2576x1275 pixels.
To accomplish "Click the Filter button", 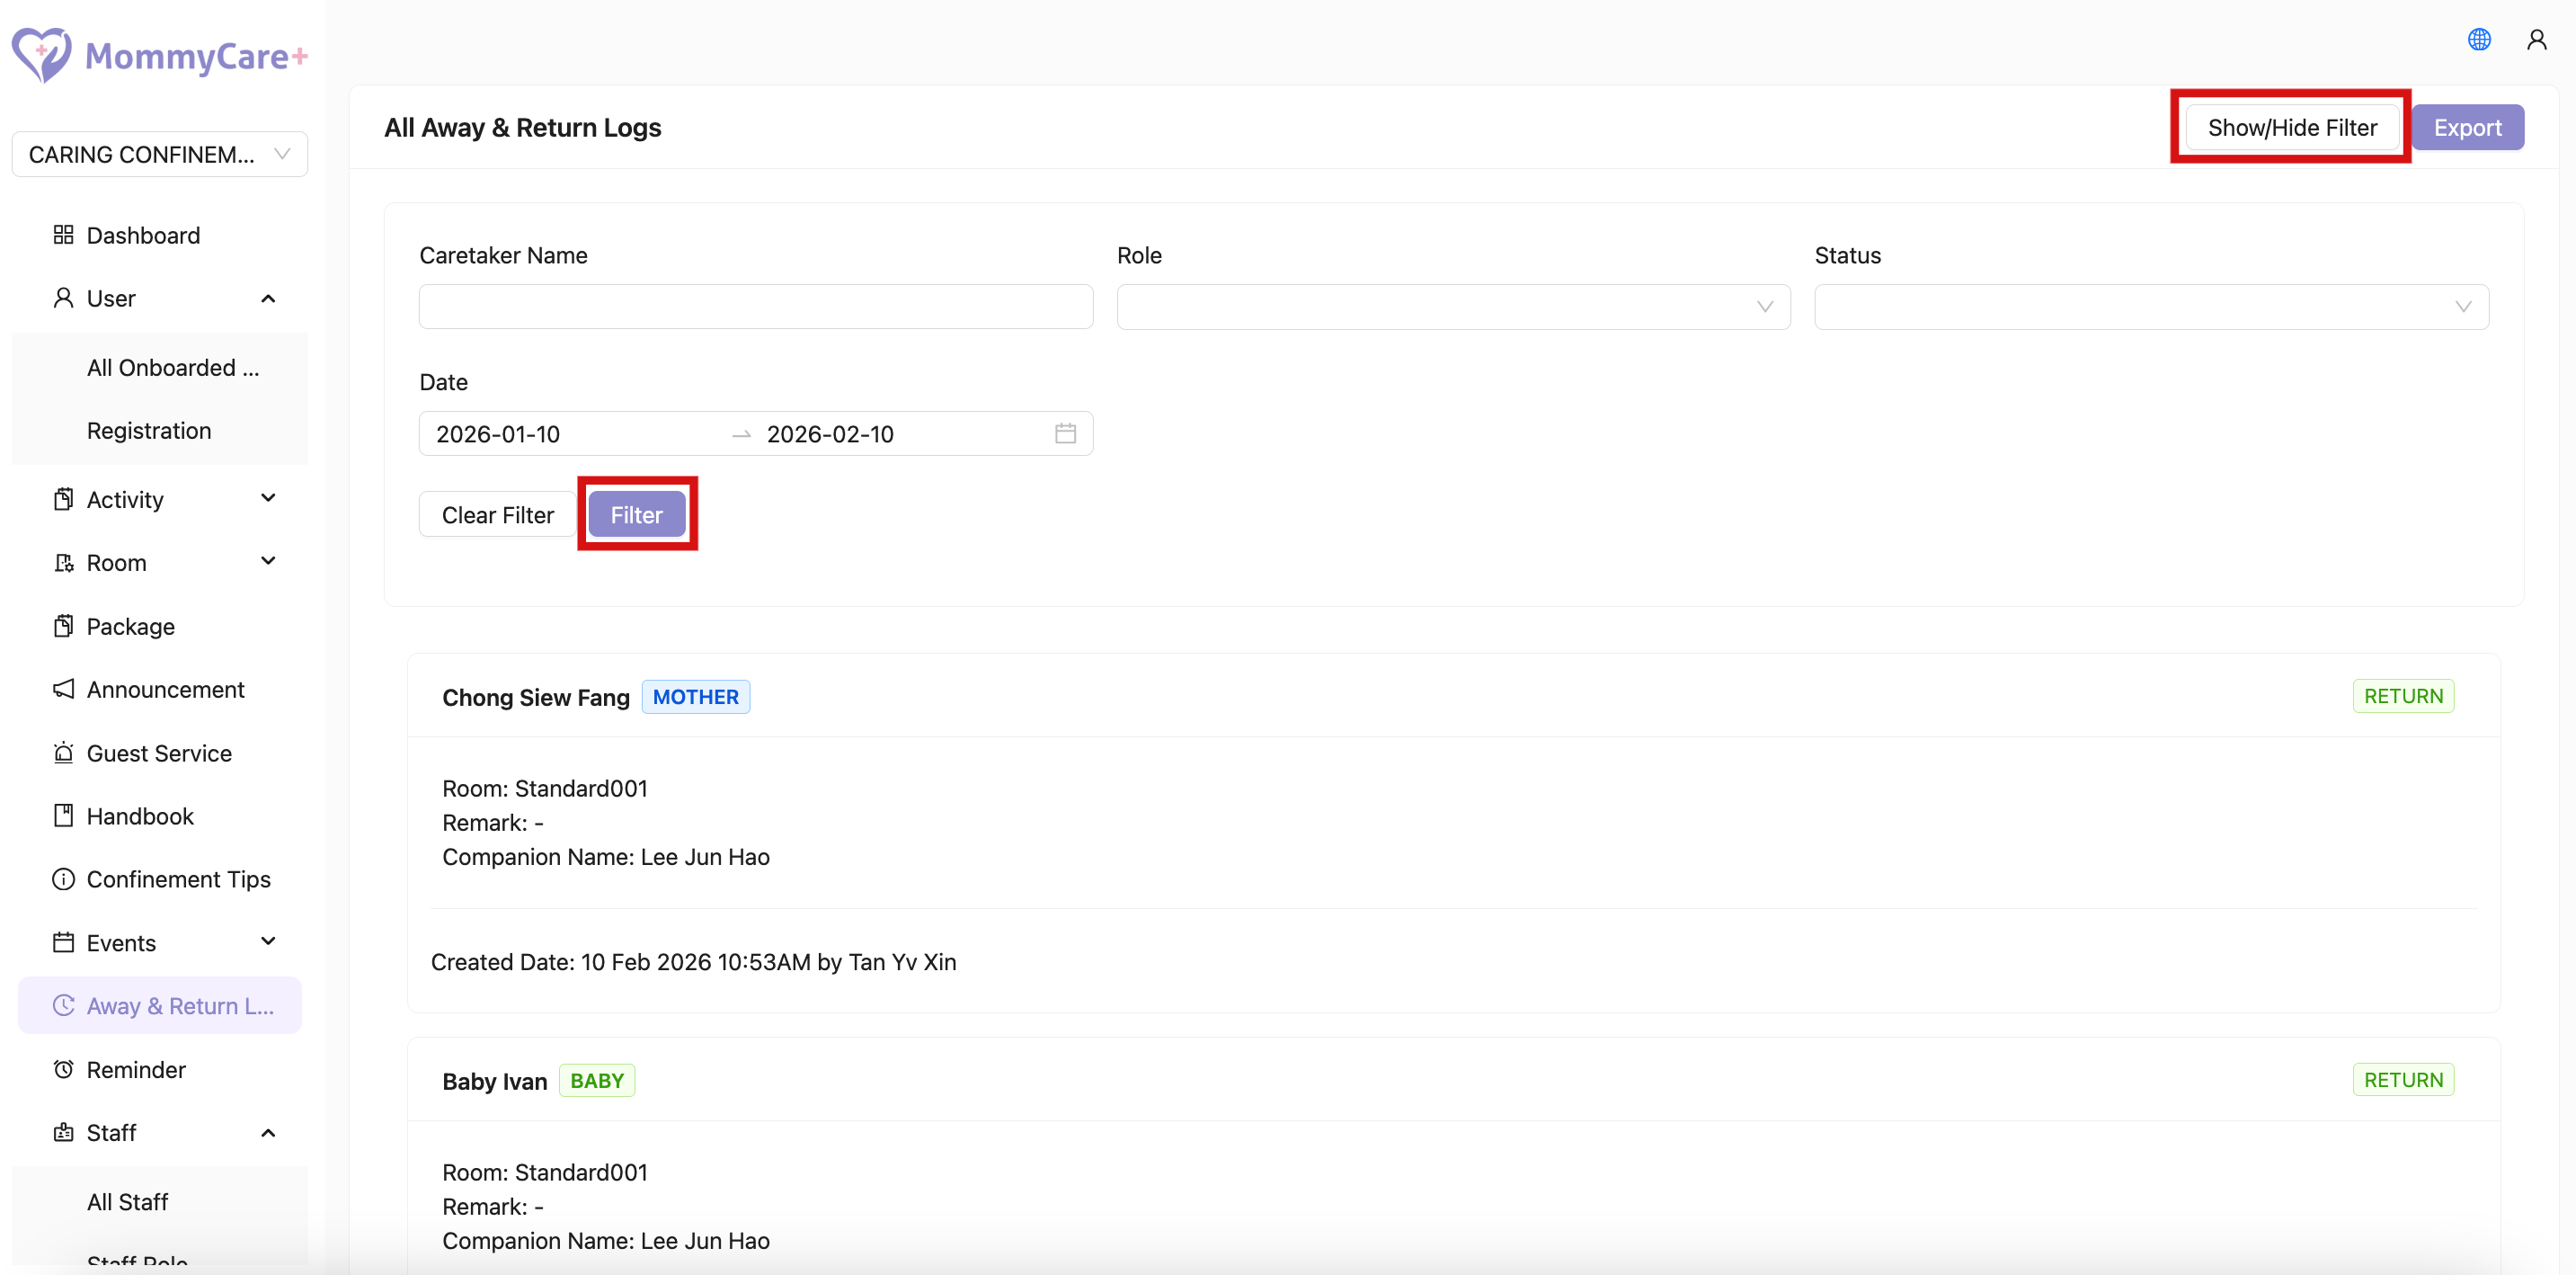I will [x=636, y=513].
